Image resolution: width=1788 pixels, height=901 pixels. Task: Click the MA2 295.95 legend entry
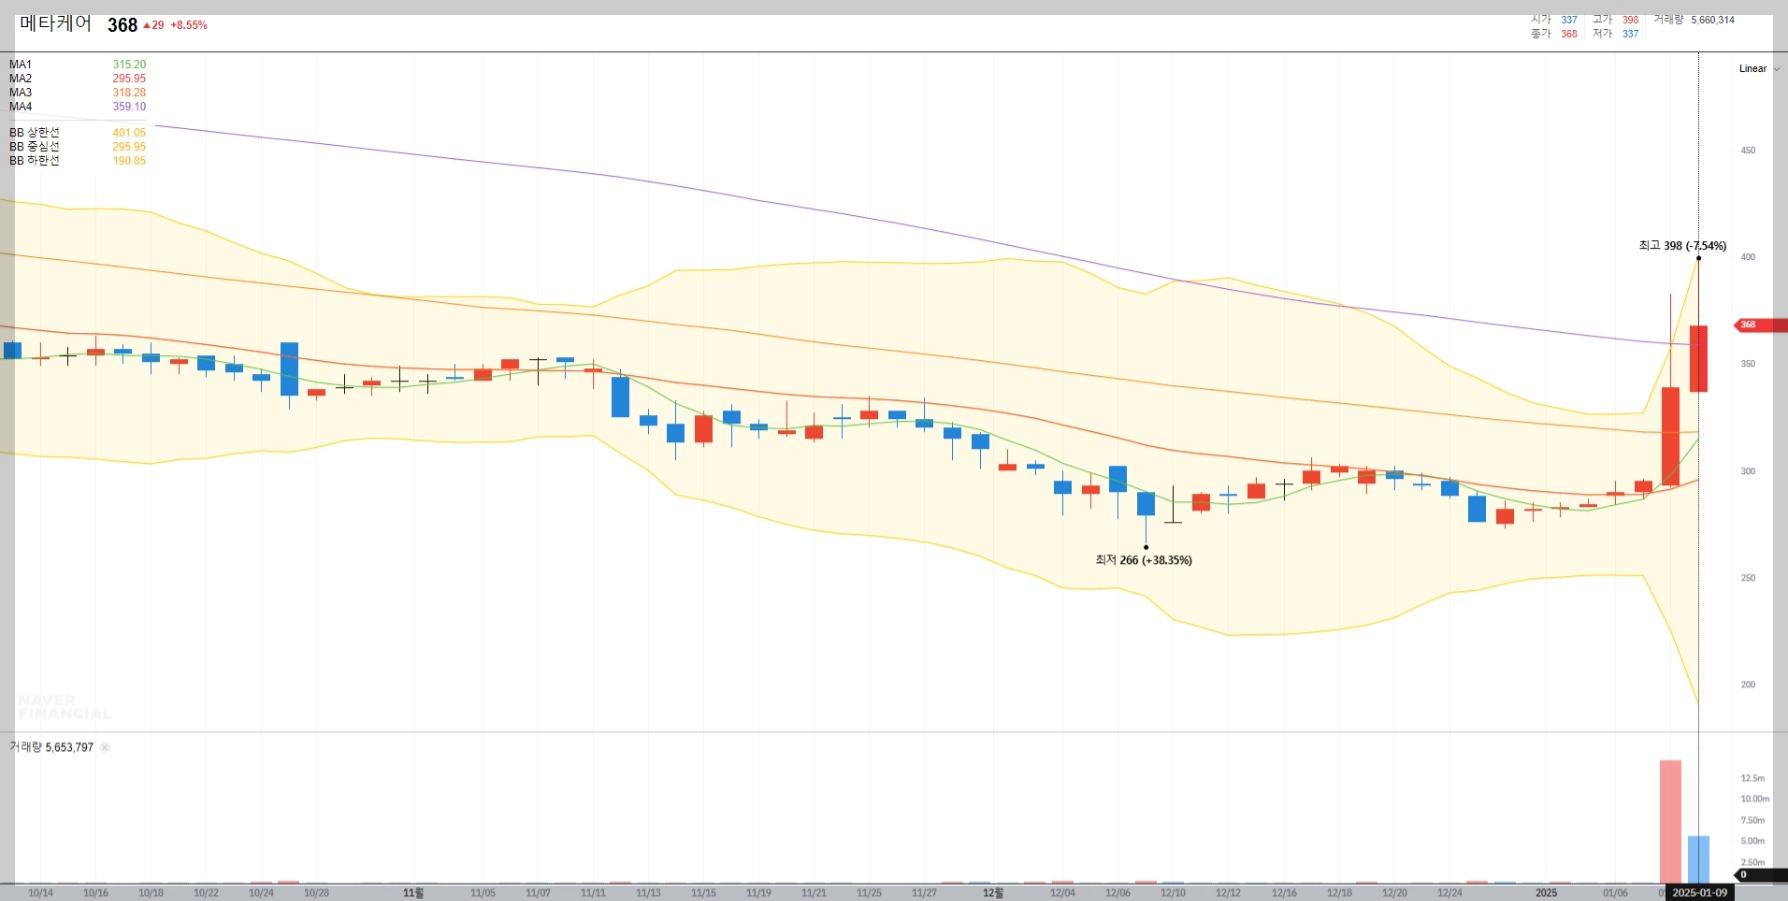click(77, 79)
